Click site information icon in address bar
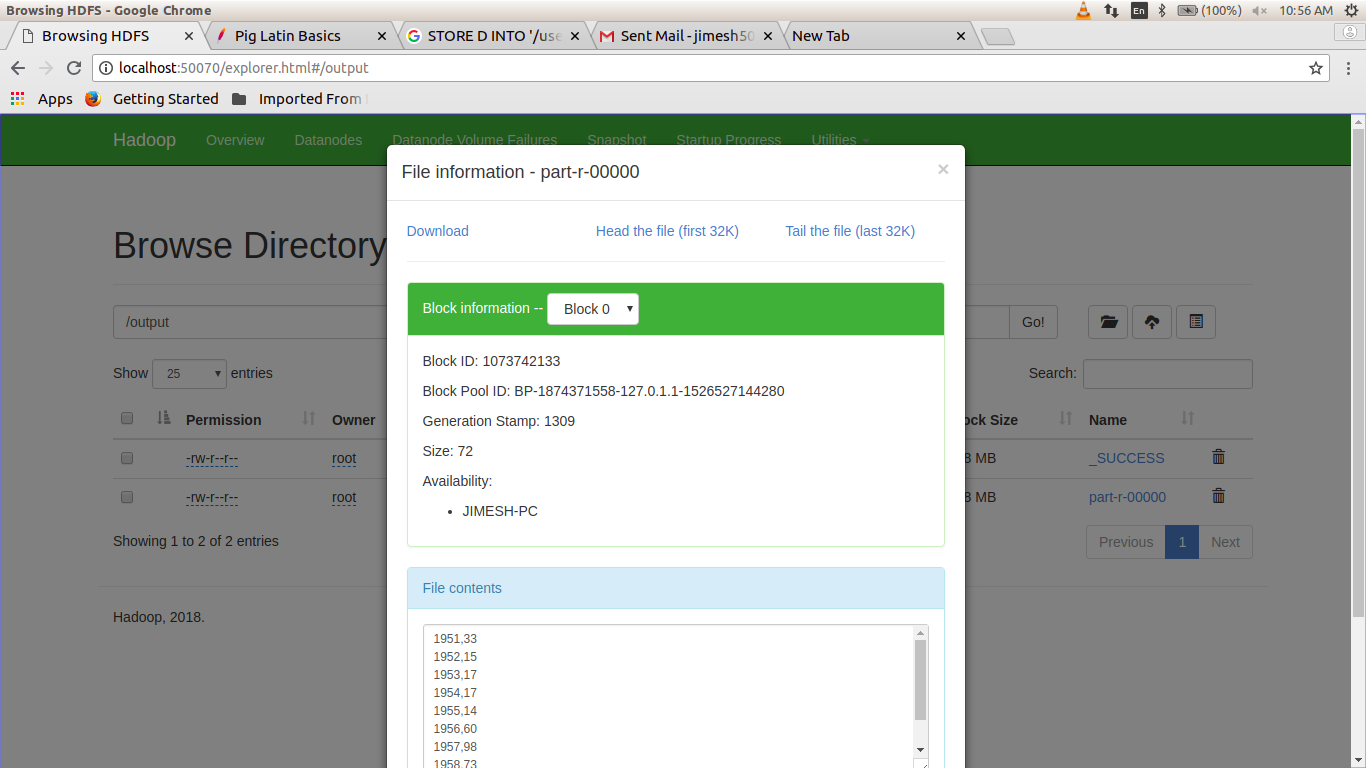Screen dimensions: 1366x768 (106, 68)
